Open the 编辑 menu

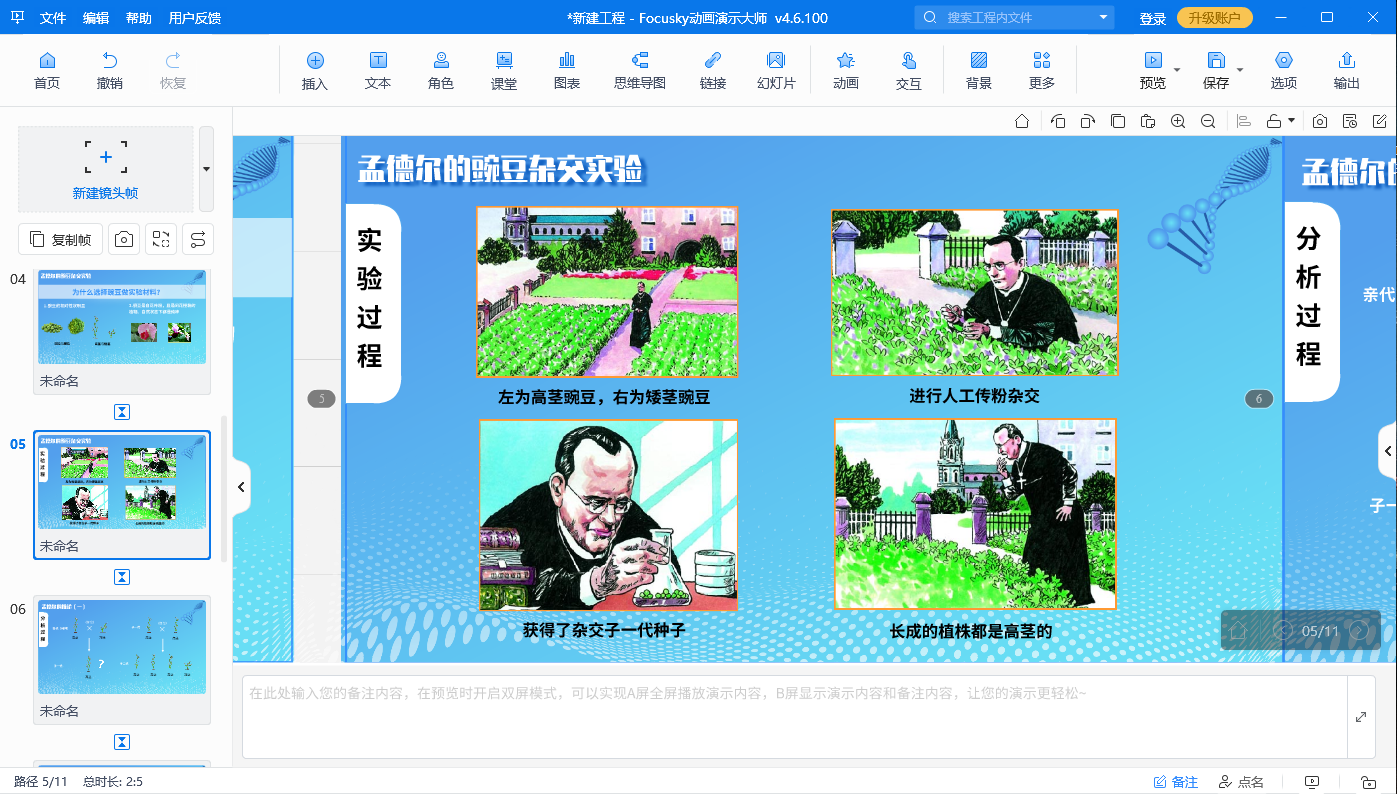(x=96, y=18)
